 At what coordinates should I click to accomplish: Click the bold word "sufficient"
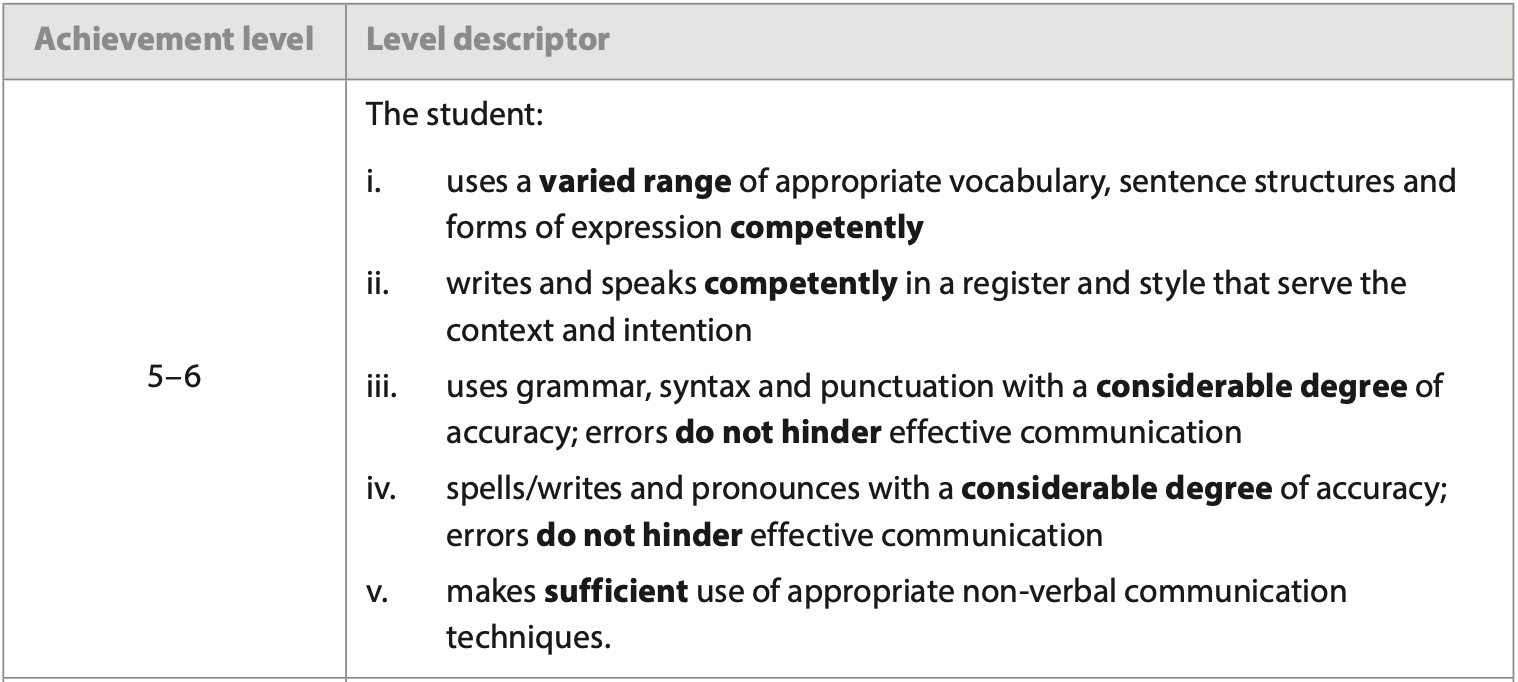[616, 591]
